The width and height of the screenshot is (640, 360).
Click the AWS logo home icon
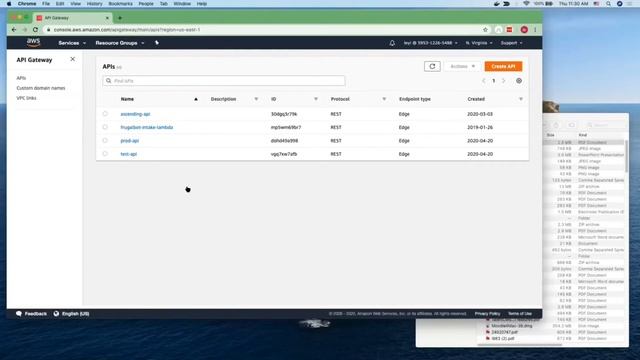click(x=33, y=42)
